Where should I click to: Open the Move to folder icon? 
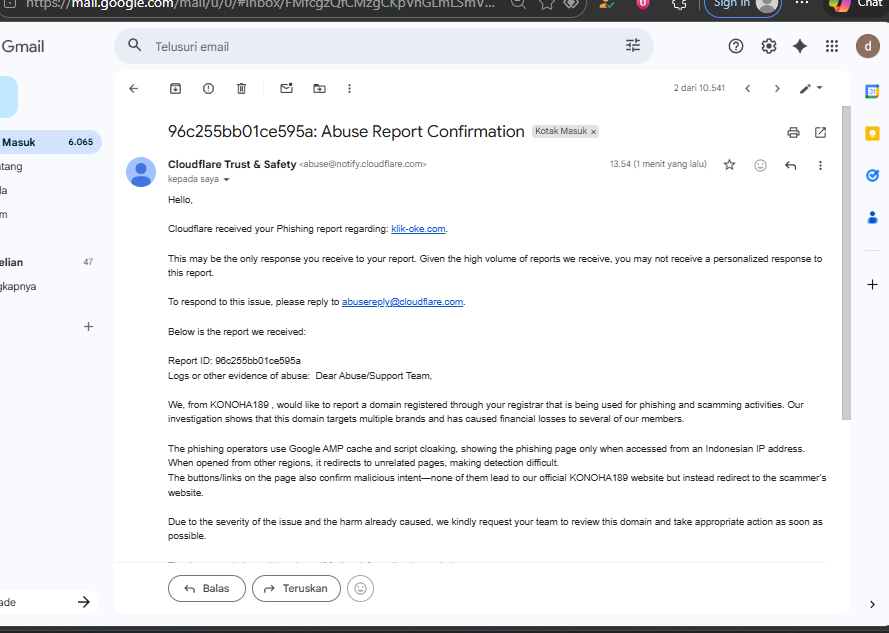(x=319, y=88)
